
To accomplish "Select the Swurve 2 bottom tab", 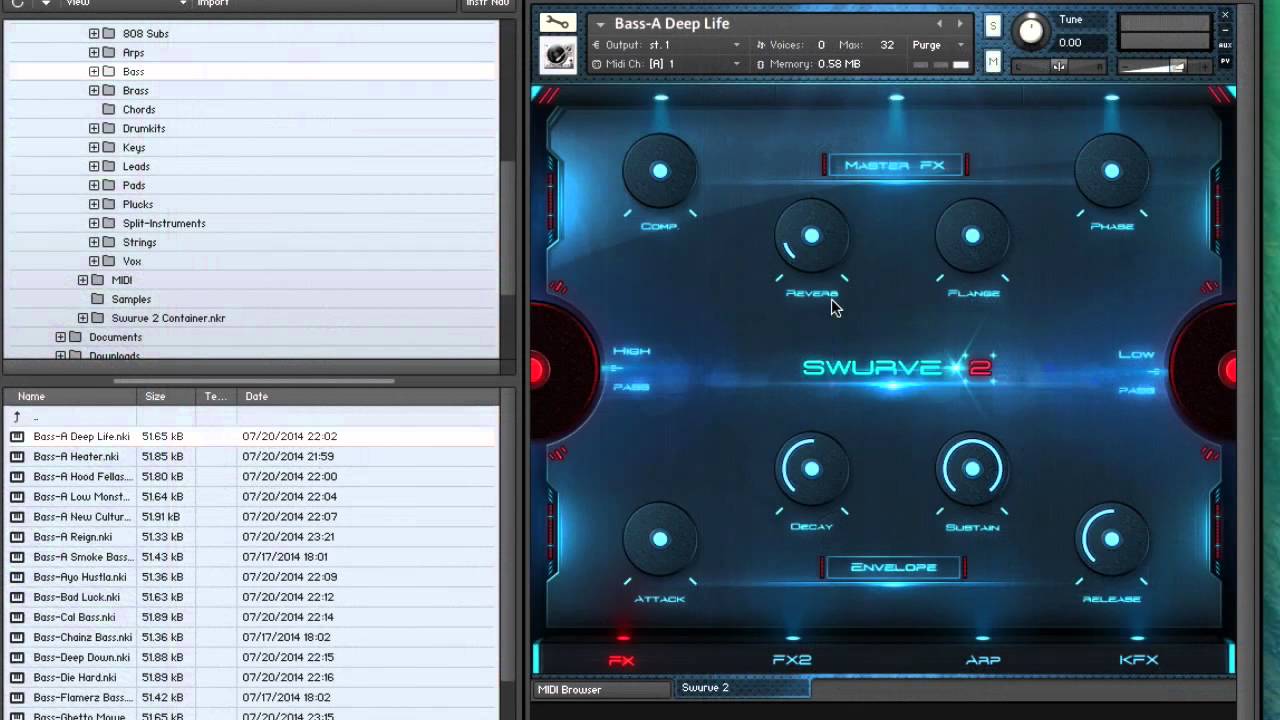I will point(741,688).
